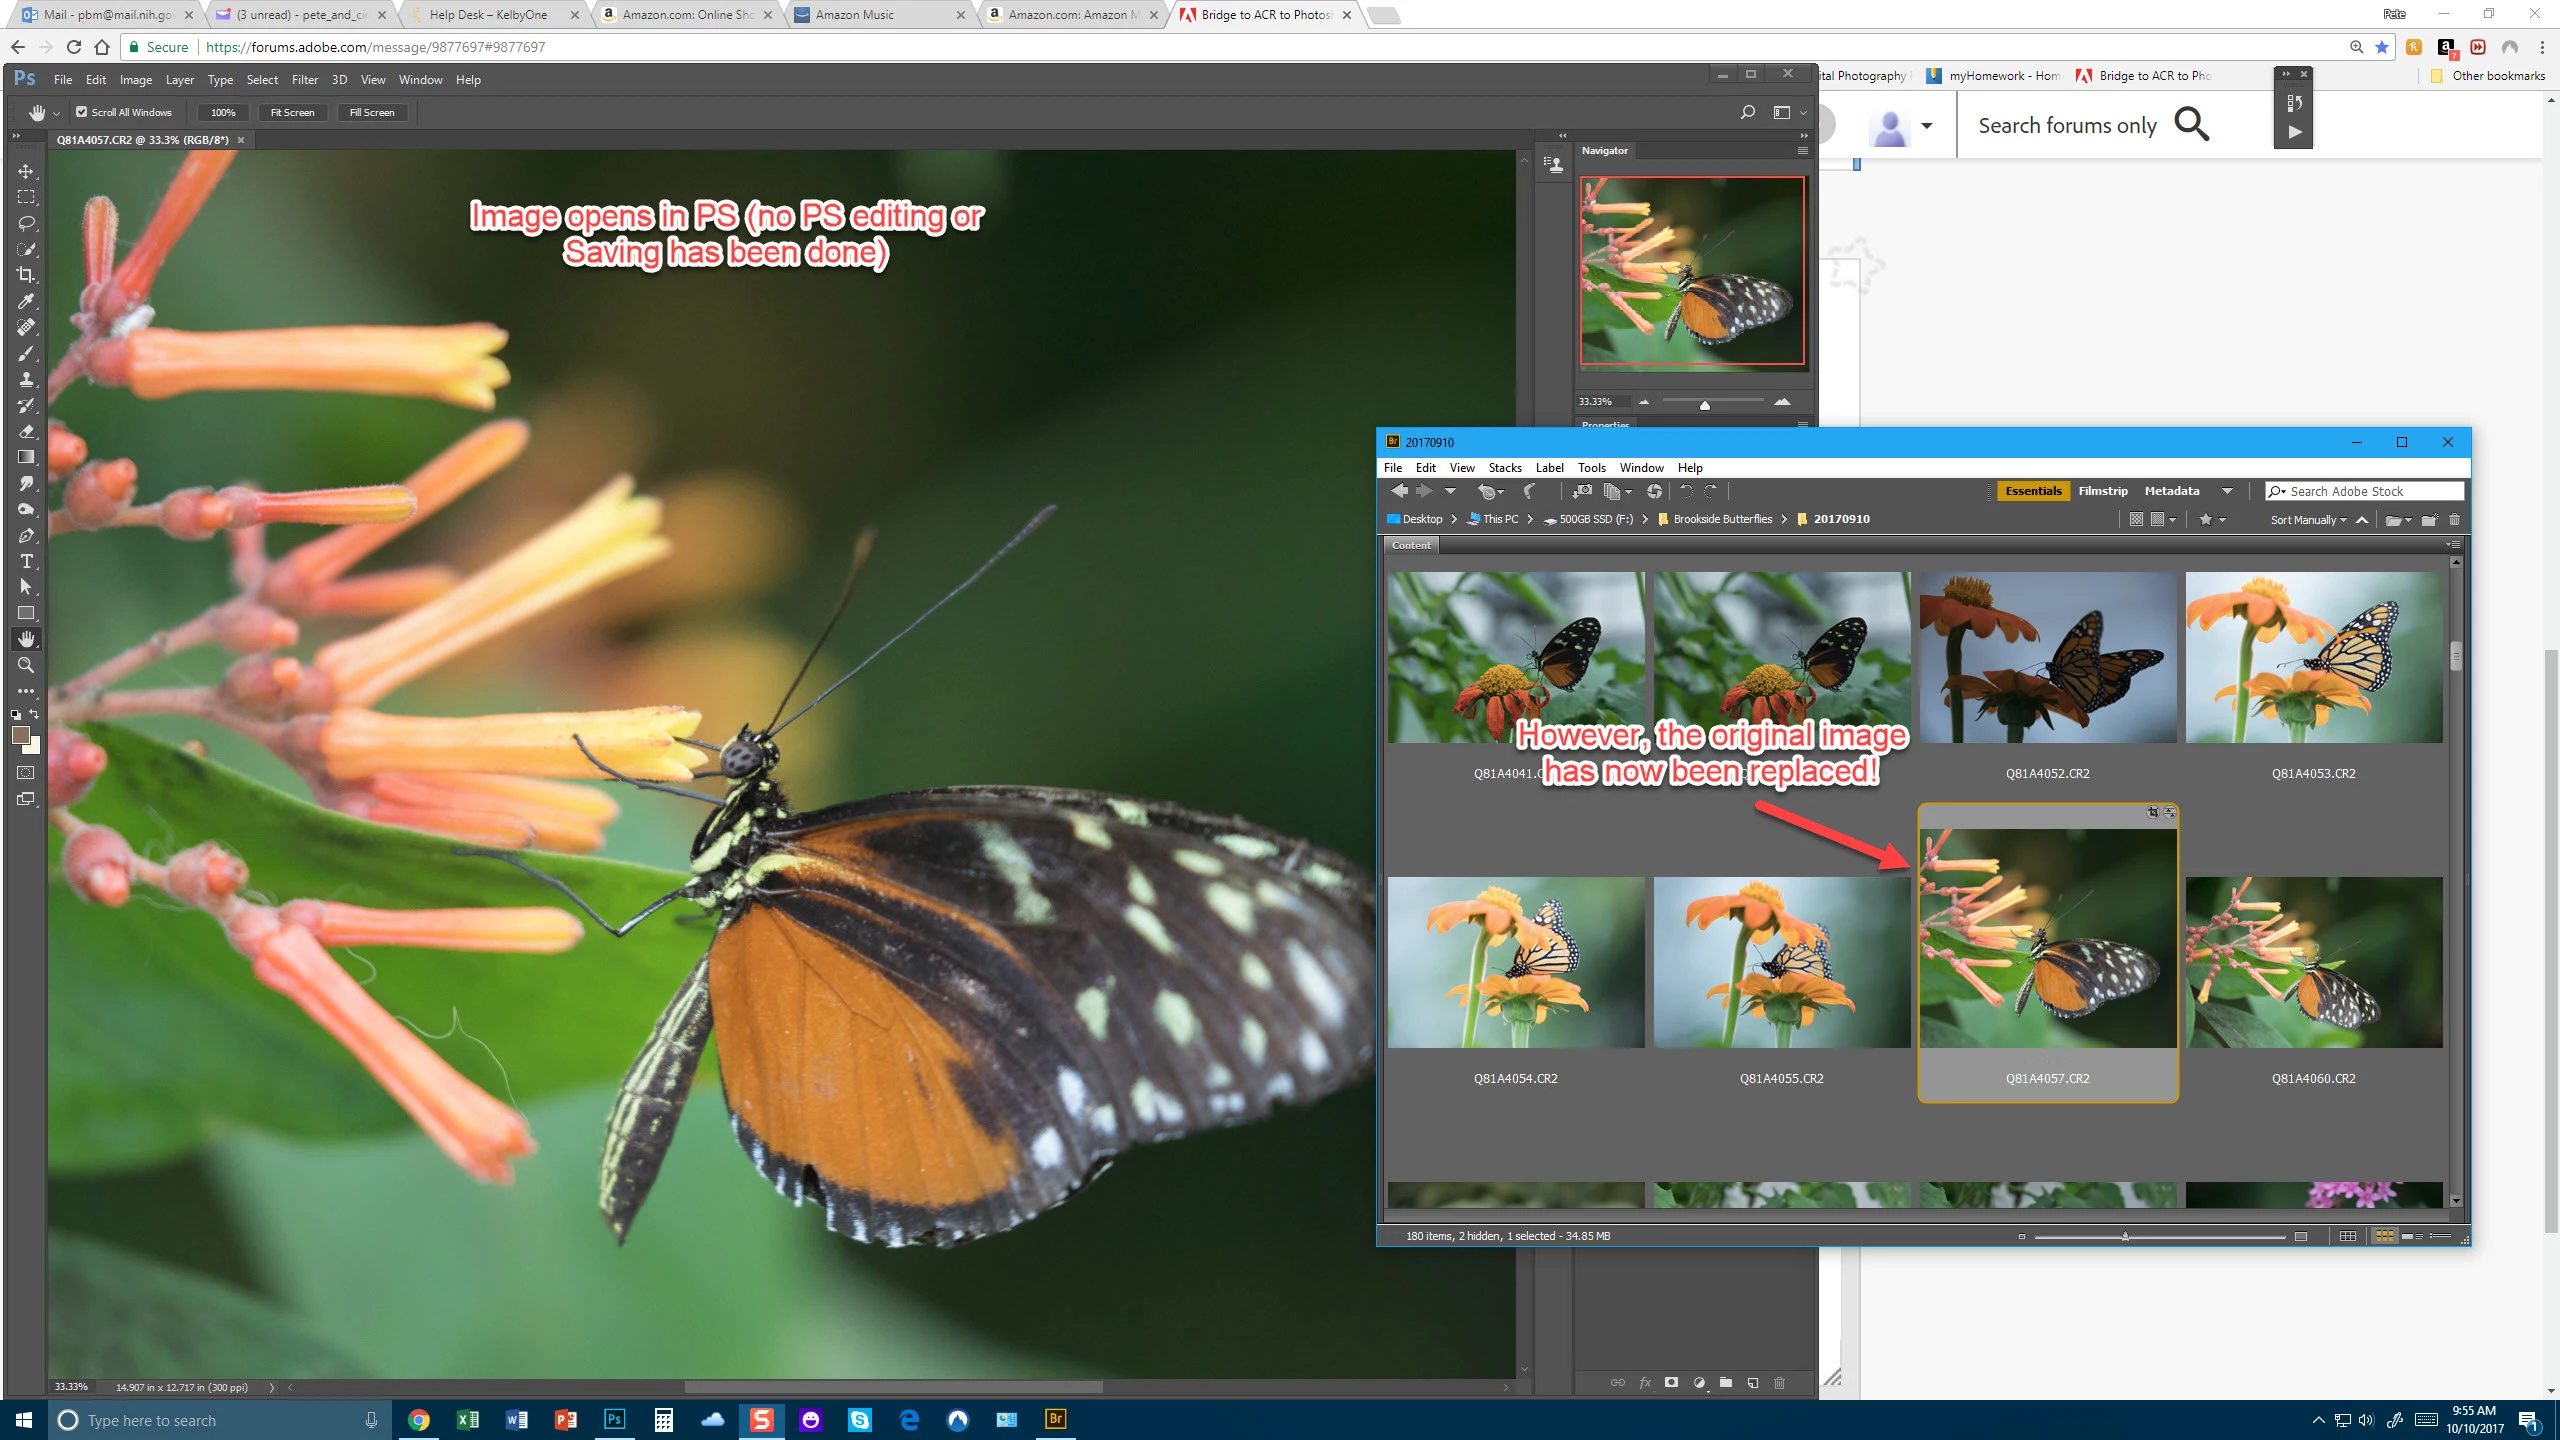The image size is (2560, 1440).
Task: Click Bridge rotate counterclockwise icon
Action: [1686, 491]
